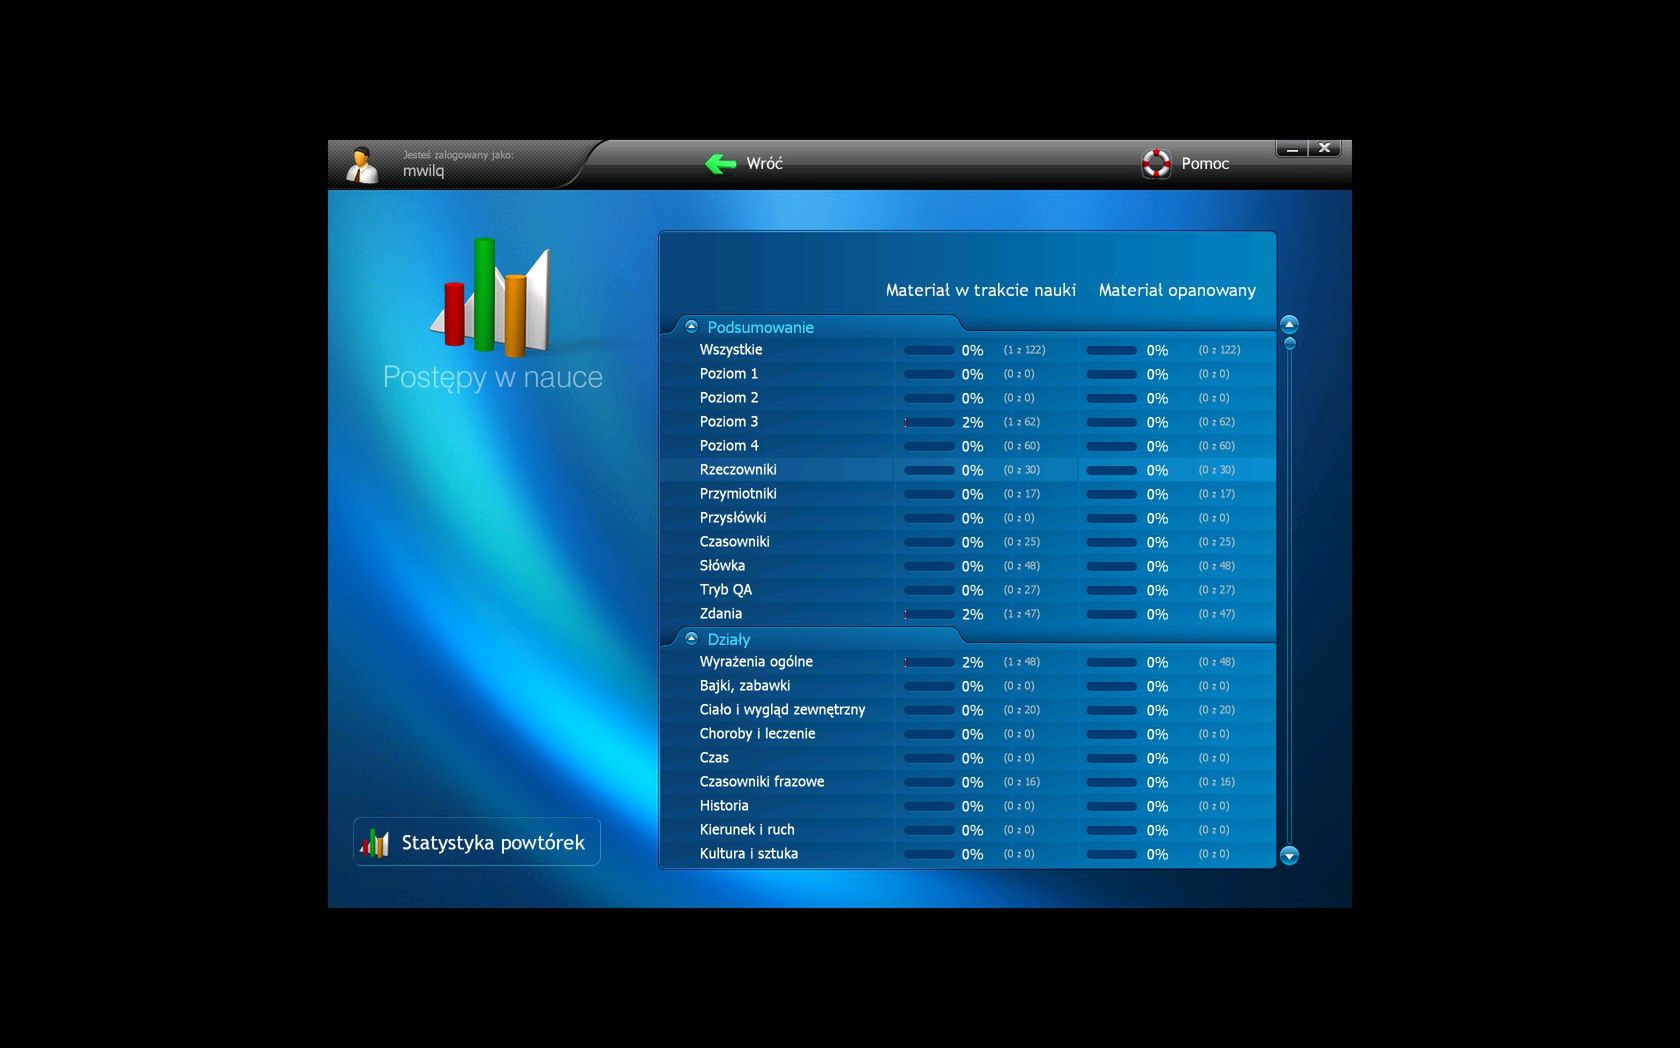This screenshot has height=1048, width=1680.
Task: Select the Poziom 2 row
Action: pyautogui.click(x=967, y=398)
